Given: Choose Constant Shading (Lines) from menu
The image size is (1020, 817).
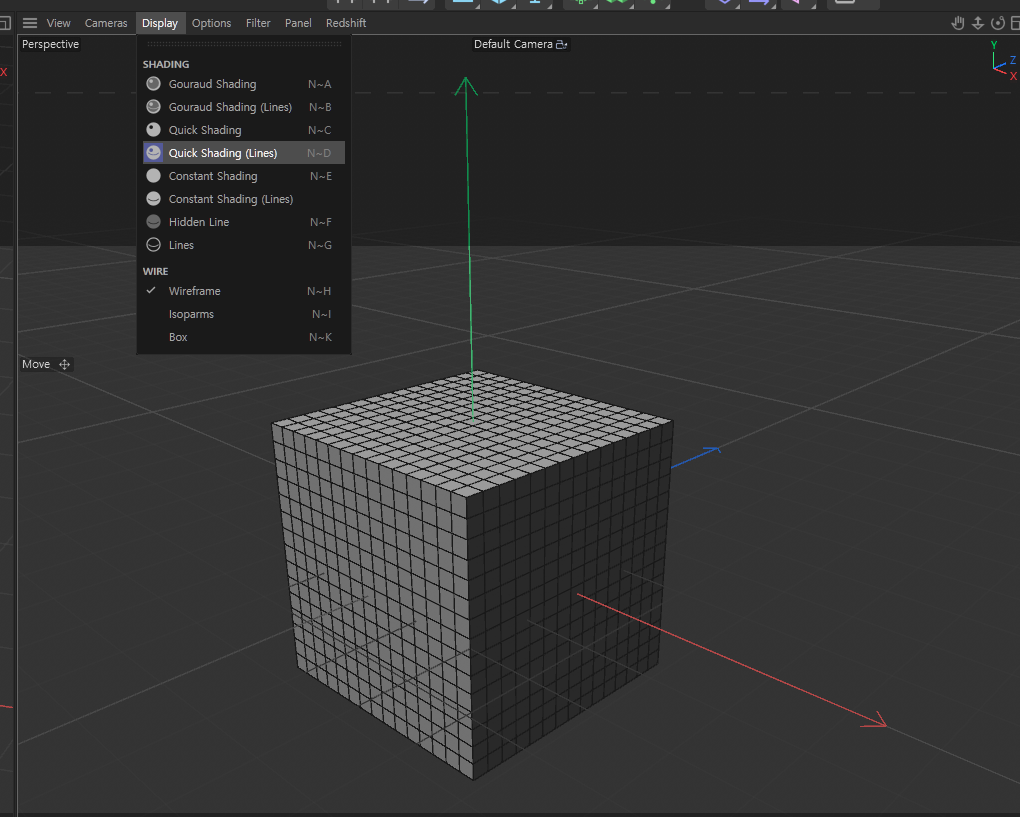Looking at the screenshot, I should tap(230, 199).
